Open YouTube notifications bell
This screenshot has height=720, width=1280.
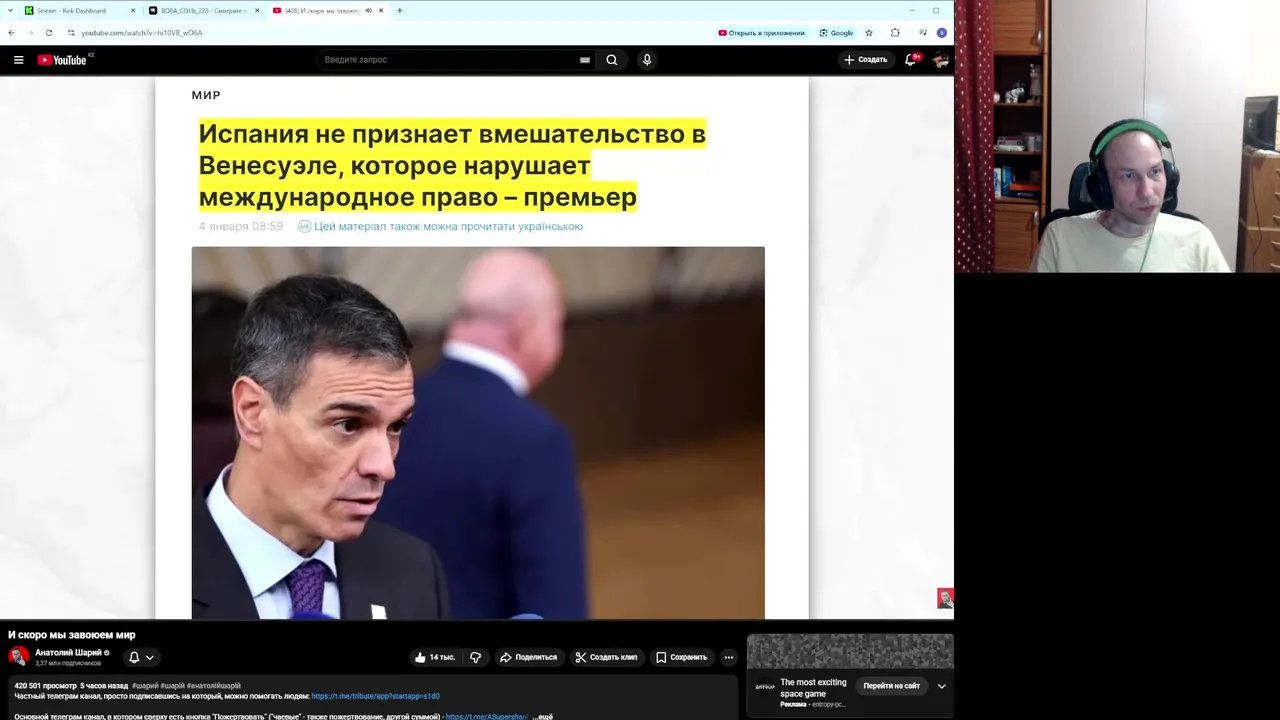point(910,60)
